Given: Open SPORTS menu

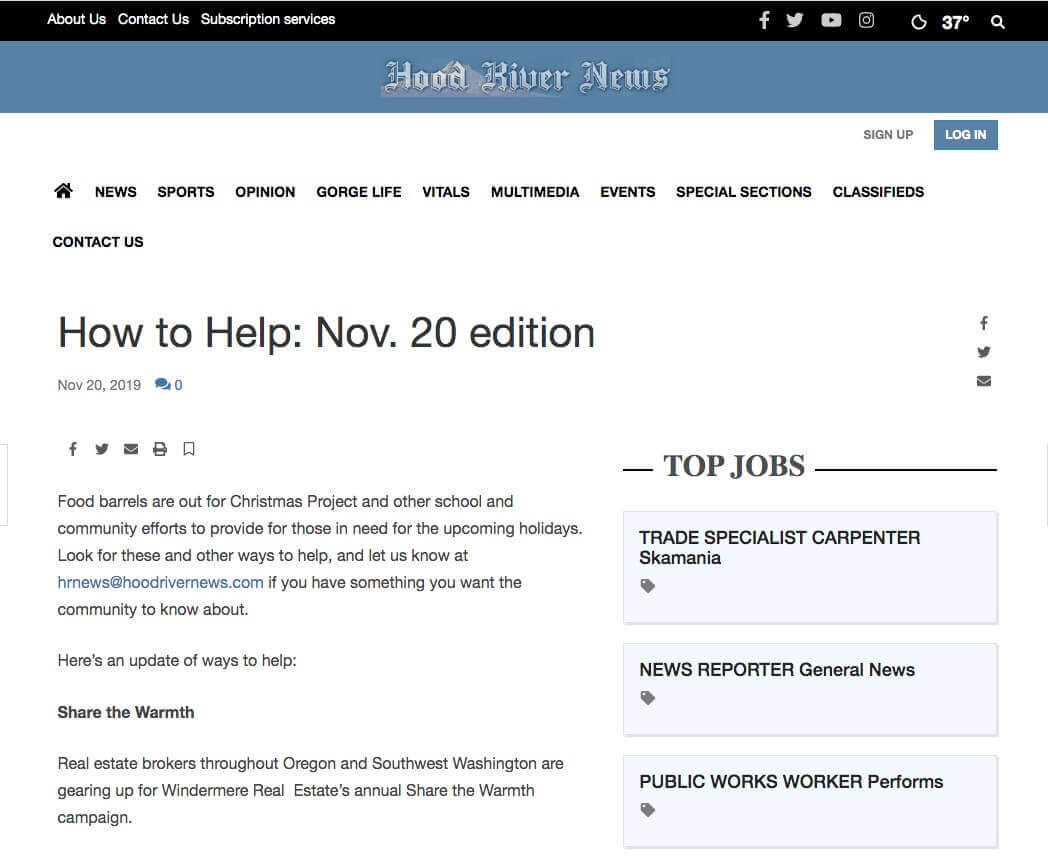Looking at the screenshot, I should [186, 192].
